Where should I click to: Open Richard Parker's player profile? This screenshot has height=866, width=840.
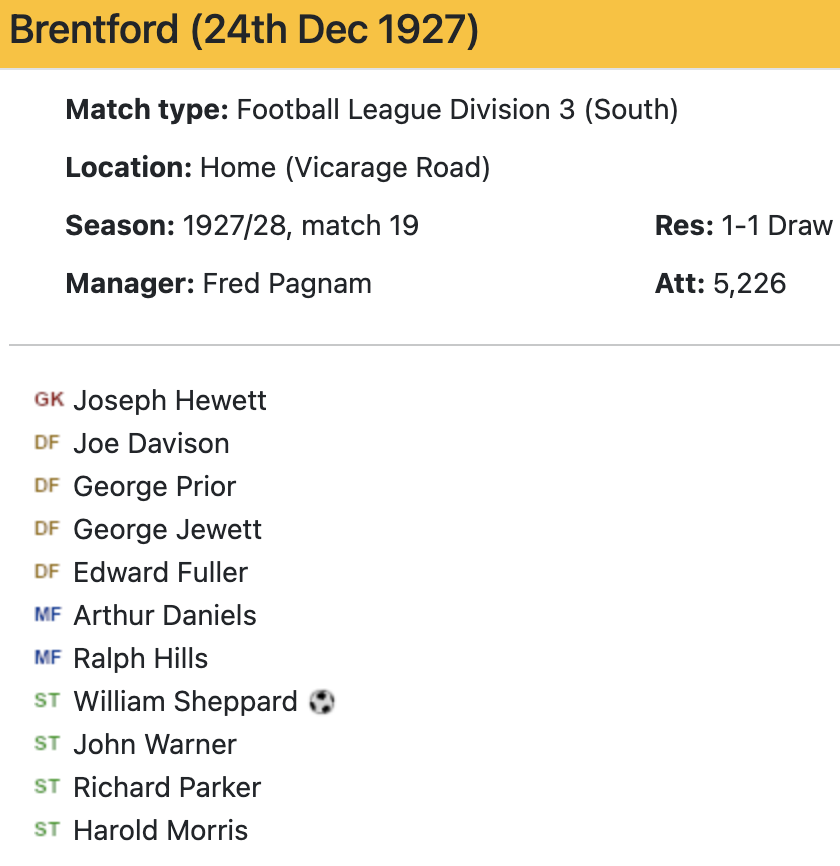(x=167, y=787)
